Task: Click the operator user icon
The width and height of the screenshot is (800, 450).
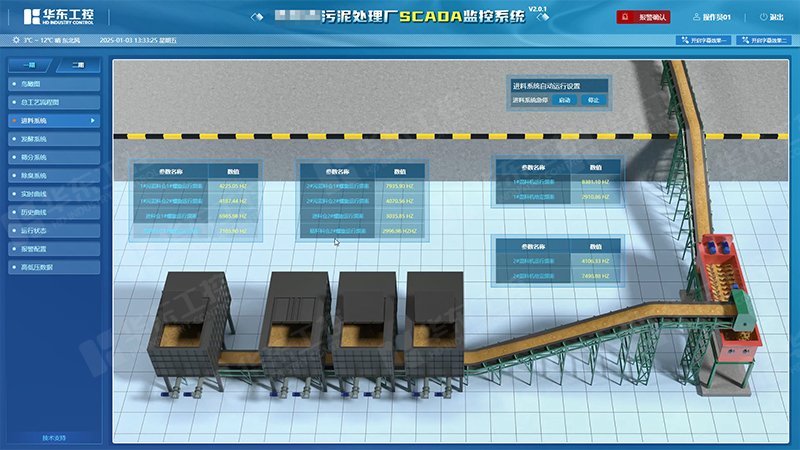Action: pos(695,17)
